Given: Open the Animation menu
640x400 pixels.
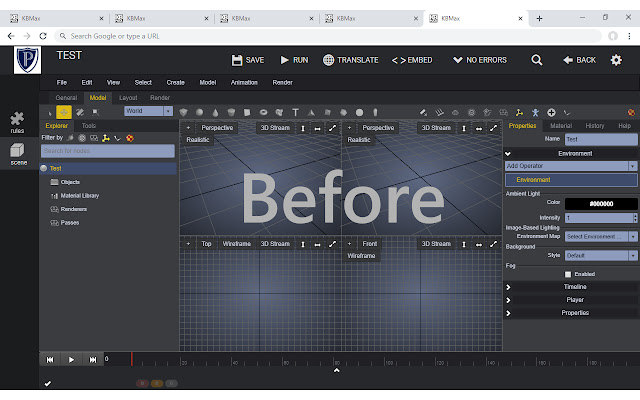Looking at the screenshot, I should pyautogui.click(x=243, y=82).
